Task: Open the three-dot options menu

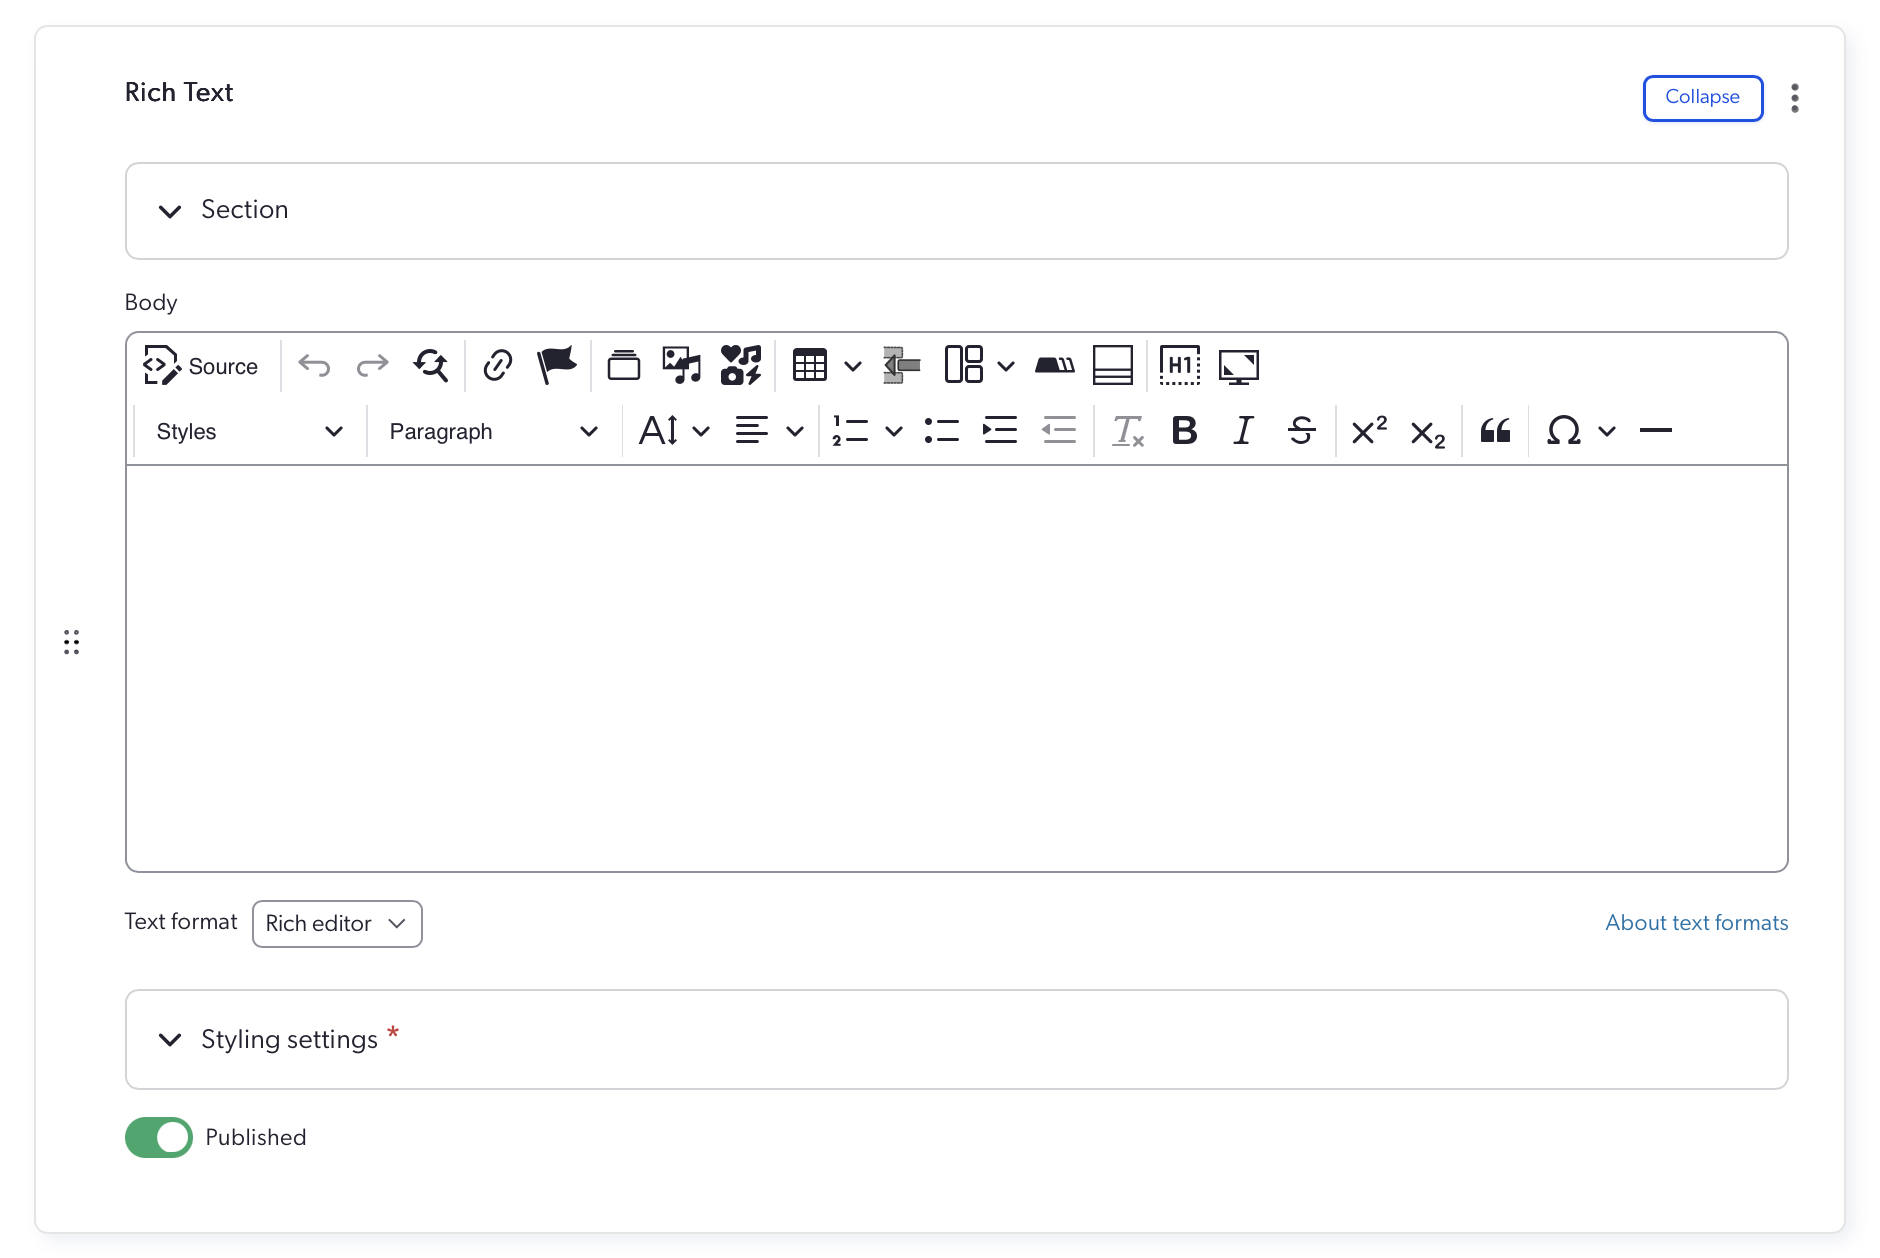Action: point(1795,98)
